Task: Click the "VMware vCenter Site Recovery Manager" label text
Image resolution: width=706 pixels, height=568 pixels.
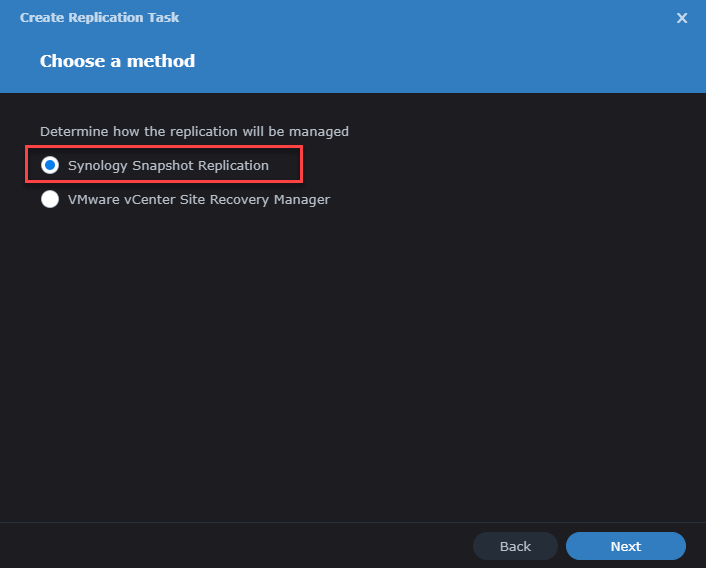Action: tap(198, 199)
